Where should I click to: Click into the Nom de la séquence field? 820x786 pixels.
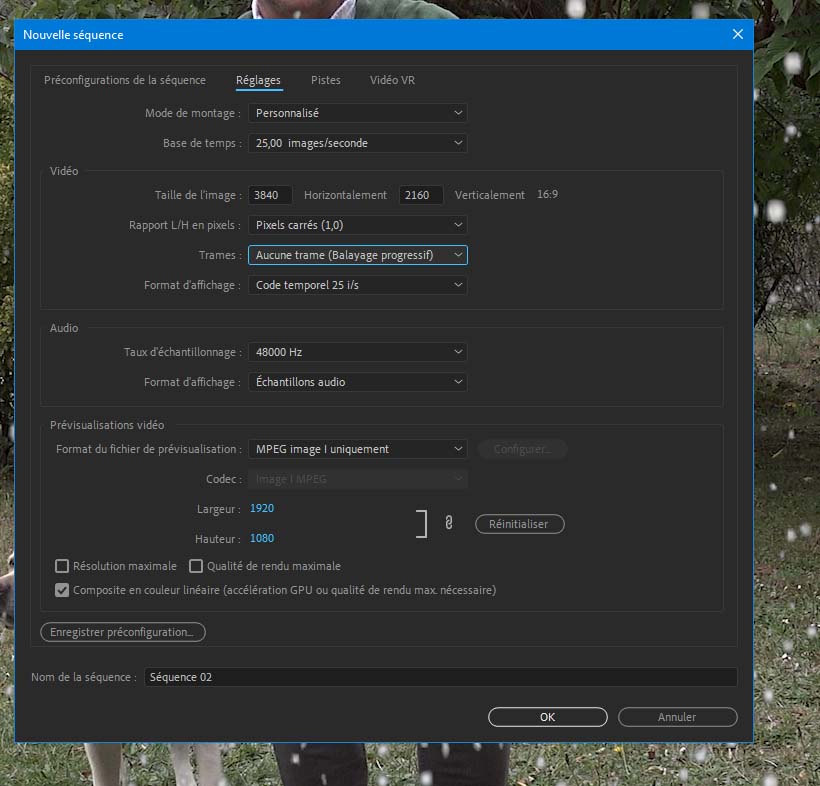[440, 677]
